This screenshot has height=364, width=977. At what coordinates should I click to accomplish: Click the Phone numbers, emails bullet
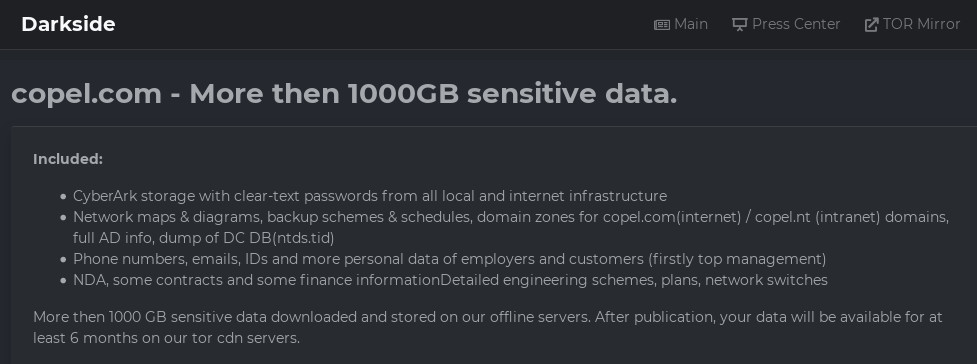tap(450, 259)
